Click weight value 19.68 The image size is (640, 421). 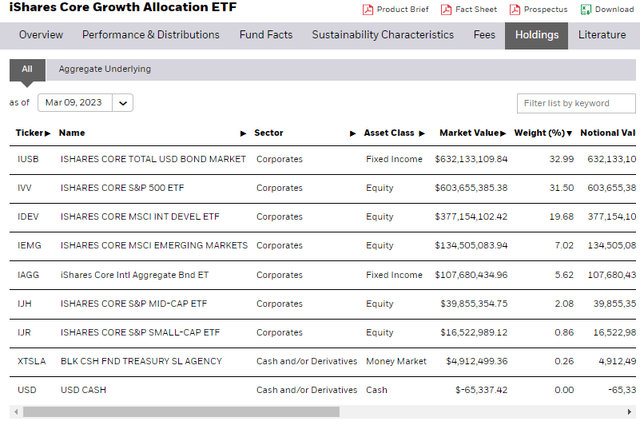(x=561, y=217)
